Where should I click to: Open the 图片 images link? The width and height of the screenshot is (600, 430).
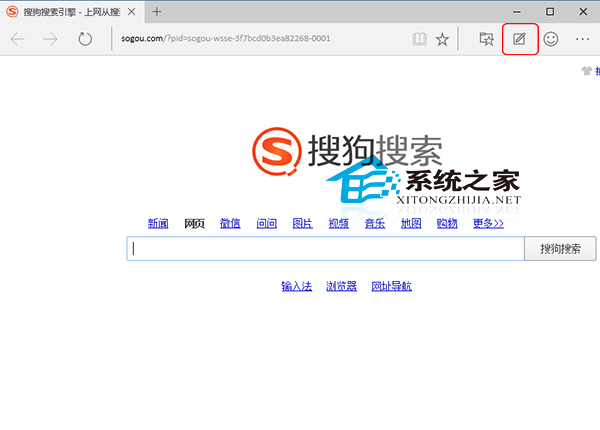click(303, 223)
